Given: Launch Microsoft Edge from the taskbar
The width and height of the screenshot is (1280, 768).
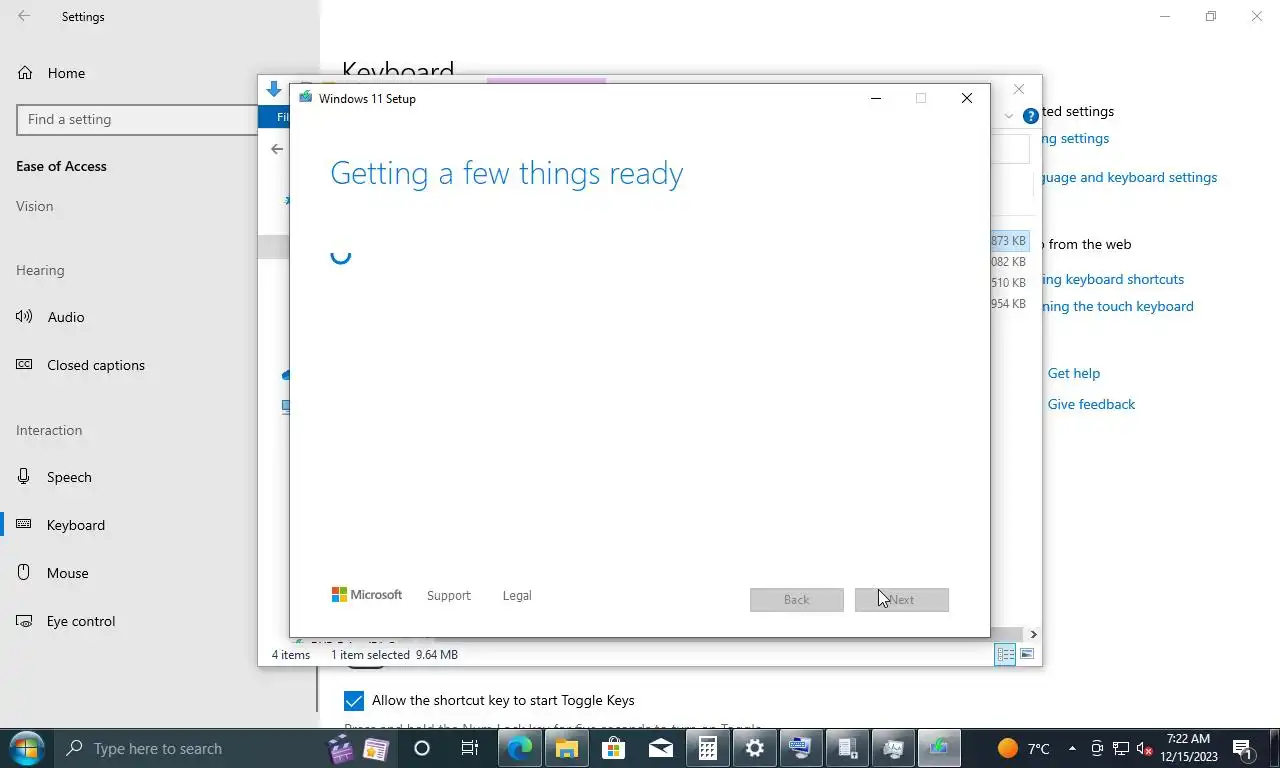Looking at the screenshot, I should click(x=518, y=748).
